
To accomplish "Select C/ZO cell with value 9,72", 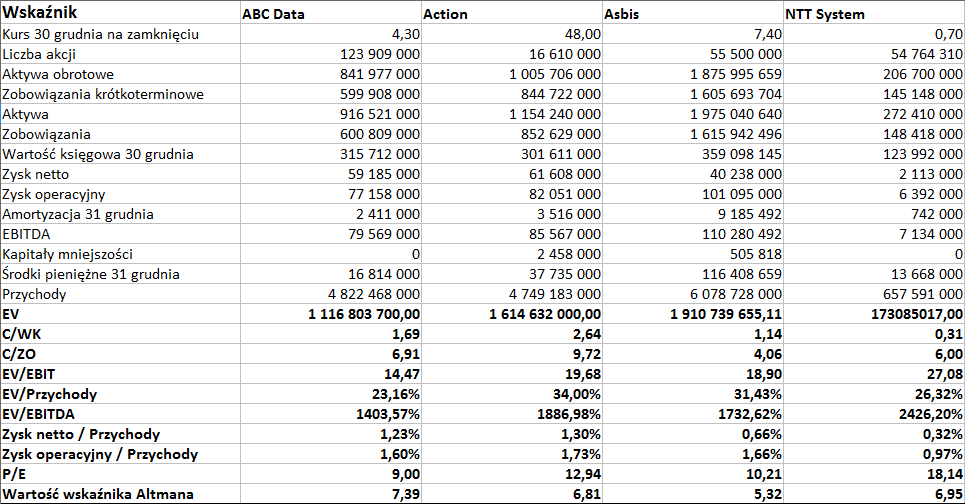I will coord(512,354).
